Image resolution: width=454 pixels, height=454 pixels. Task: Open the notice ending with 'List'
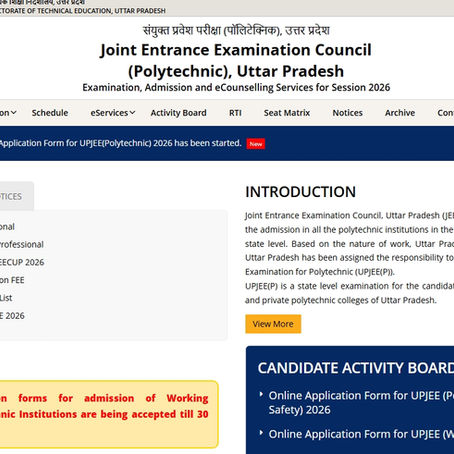tap(6, 298)
